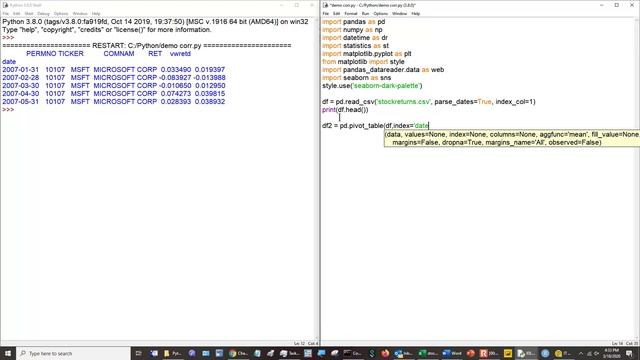This screenshot has height=360, width=640.
Task: Click the 'vwretd' column header in the shell output
Action: (180, 54)
